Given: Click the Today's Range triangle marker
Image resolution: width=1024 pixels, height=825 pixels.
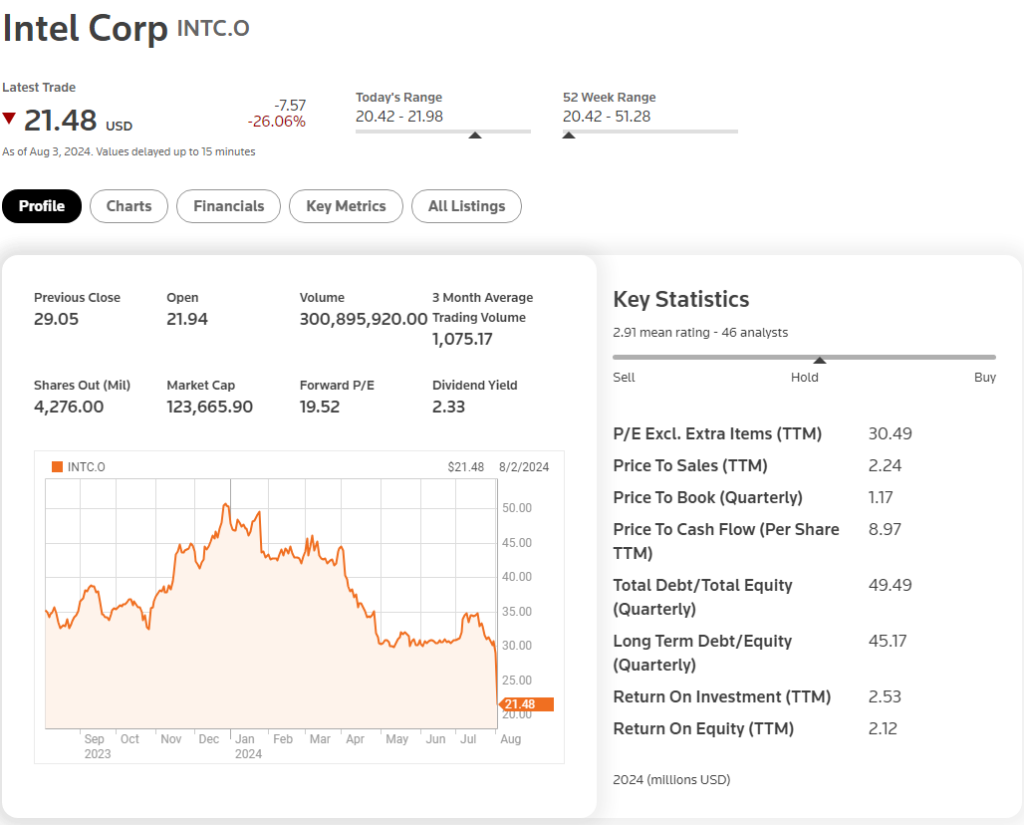Looking at the screenshot, I should (x=475, y=135).
